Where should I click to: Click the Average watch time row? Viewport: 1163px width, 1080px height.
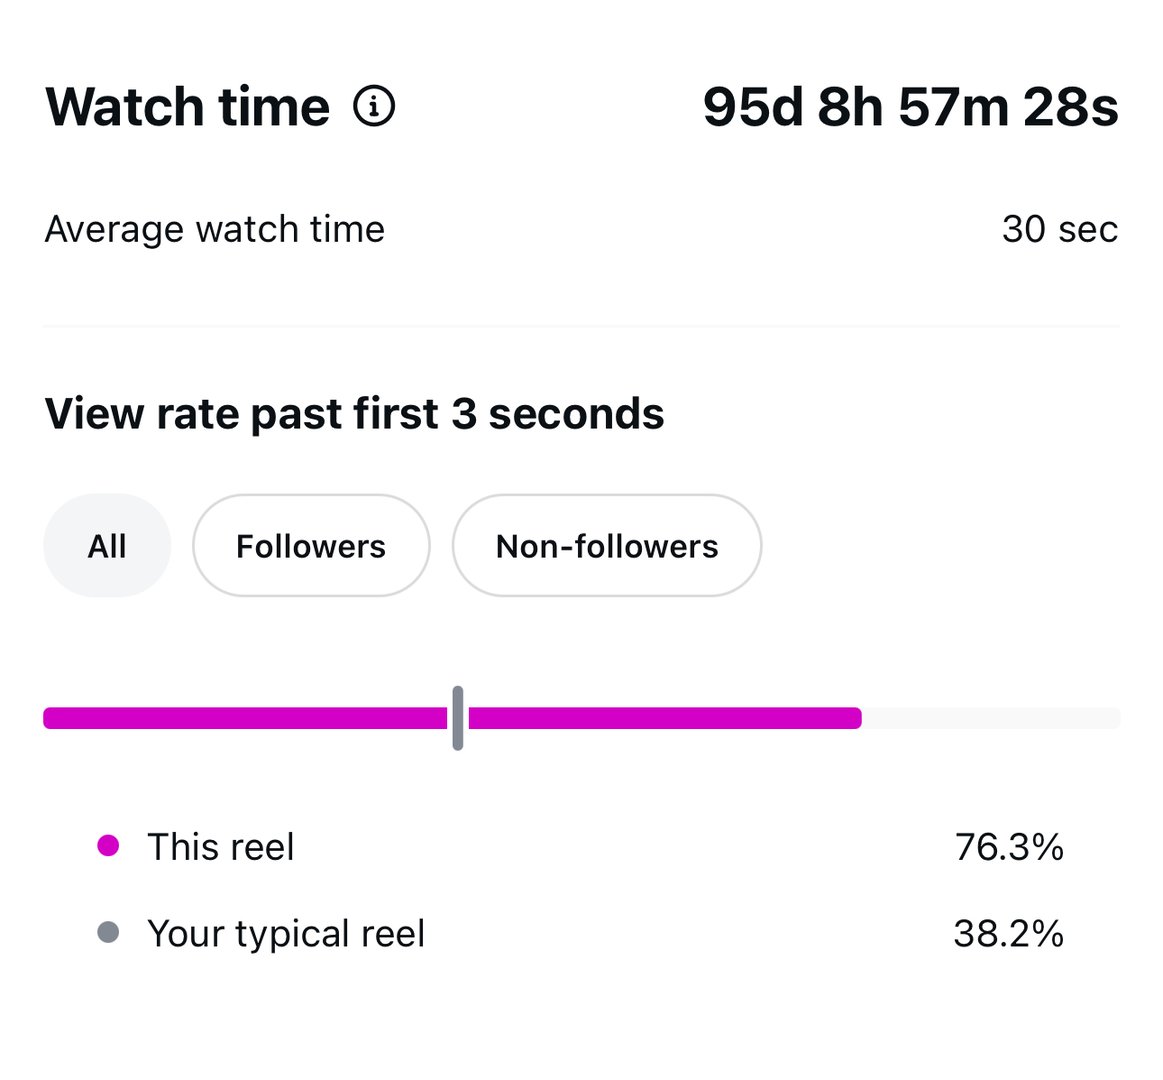pyautogui.click(x=214, y=229)
